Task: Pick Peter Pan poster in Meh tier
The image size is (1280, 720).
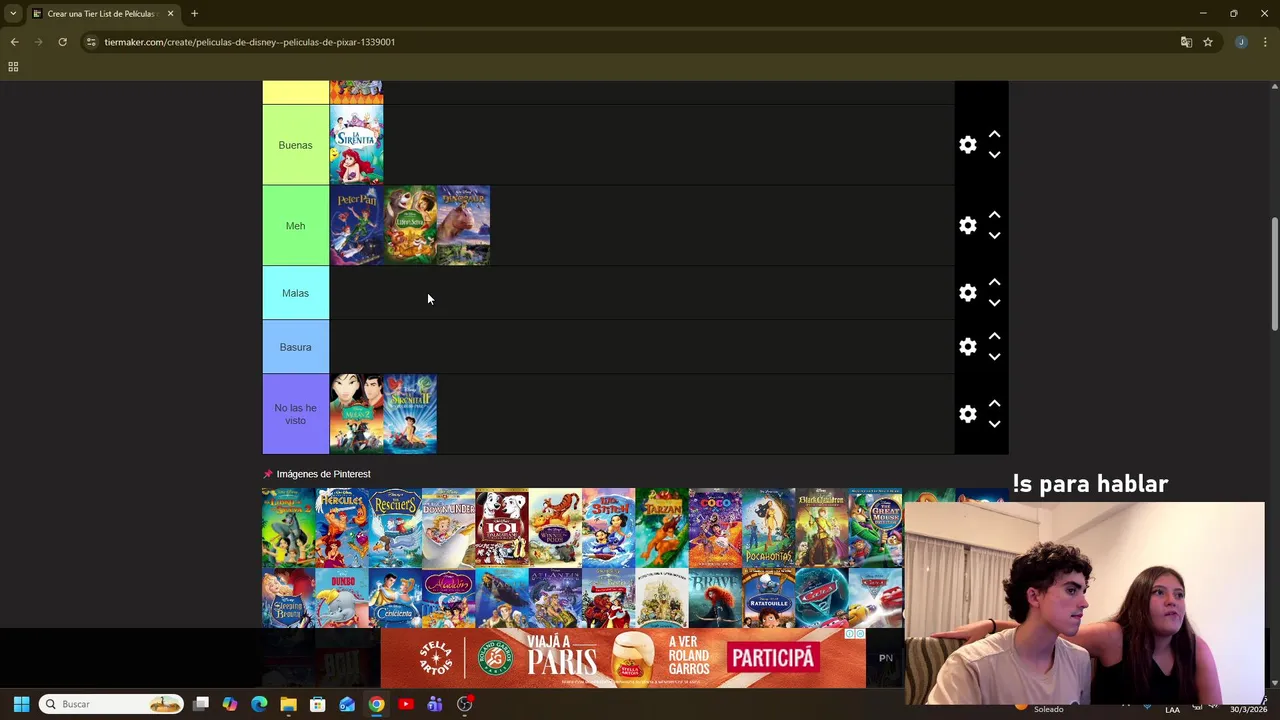Action: click(x=356, y=226)
